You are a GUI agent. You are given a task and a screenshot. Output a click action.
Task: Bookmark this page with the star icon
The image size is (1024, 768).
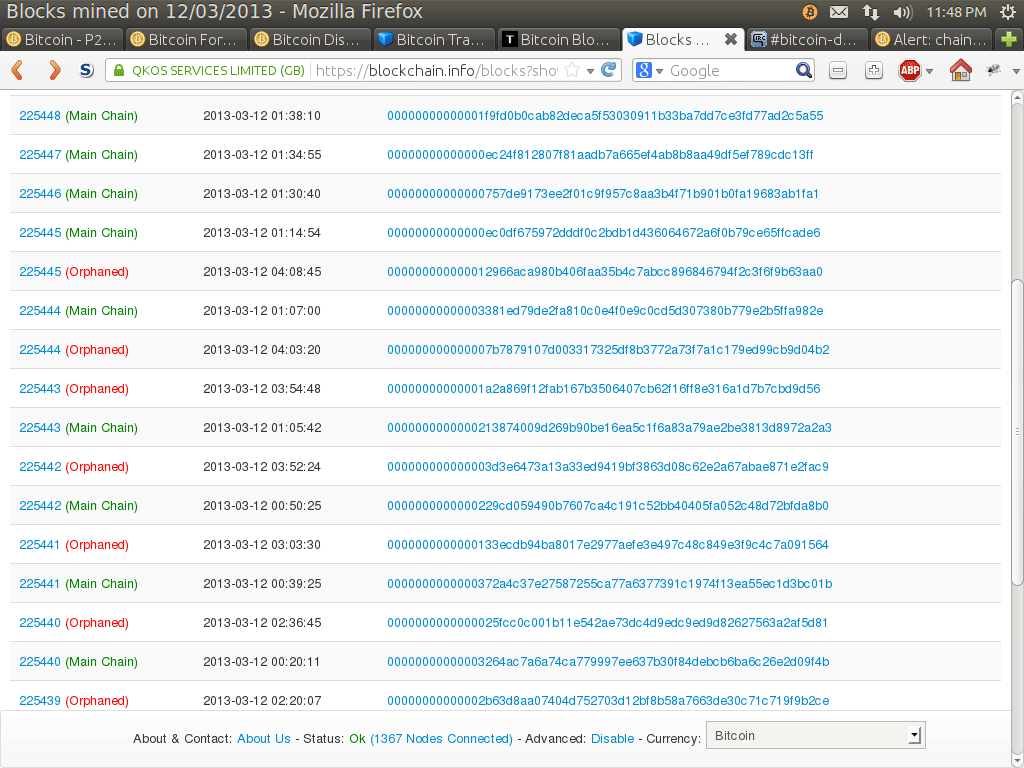tap(572, 70)
